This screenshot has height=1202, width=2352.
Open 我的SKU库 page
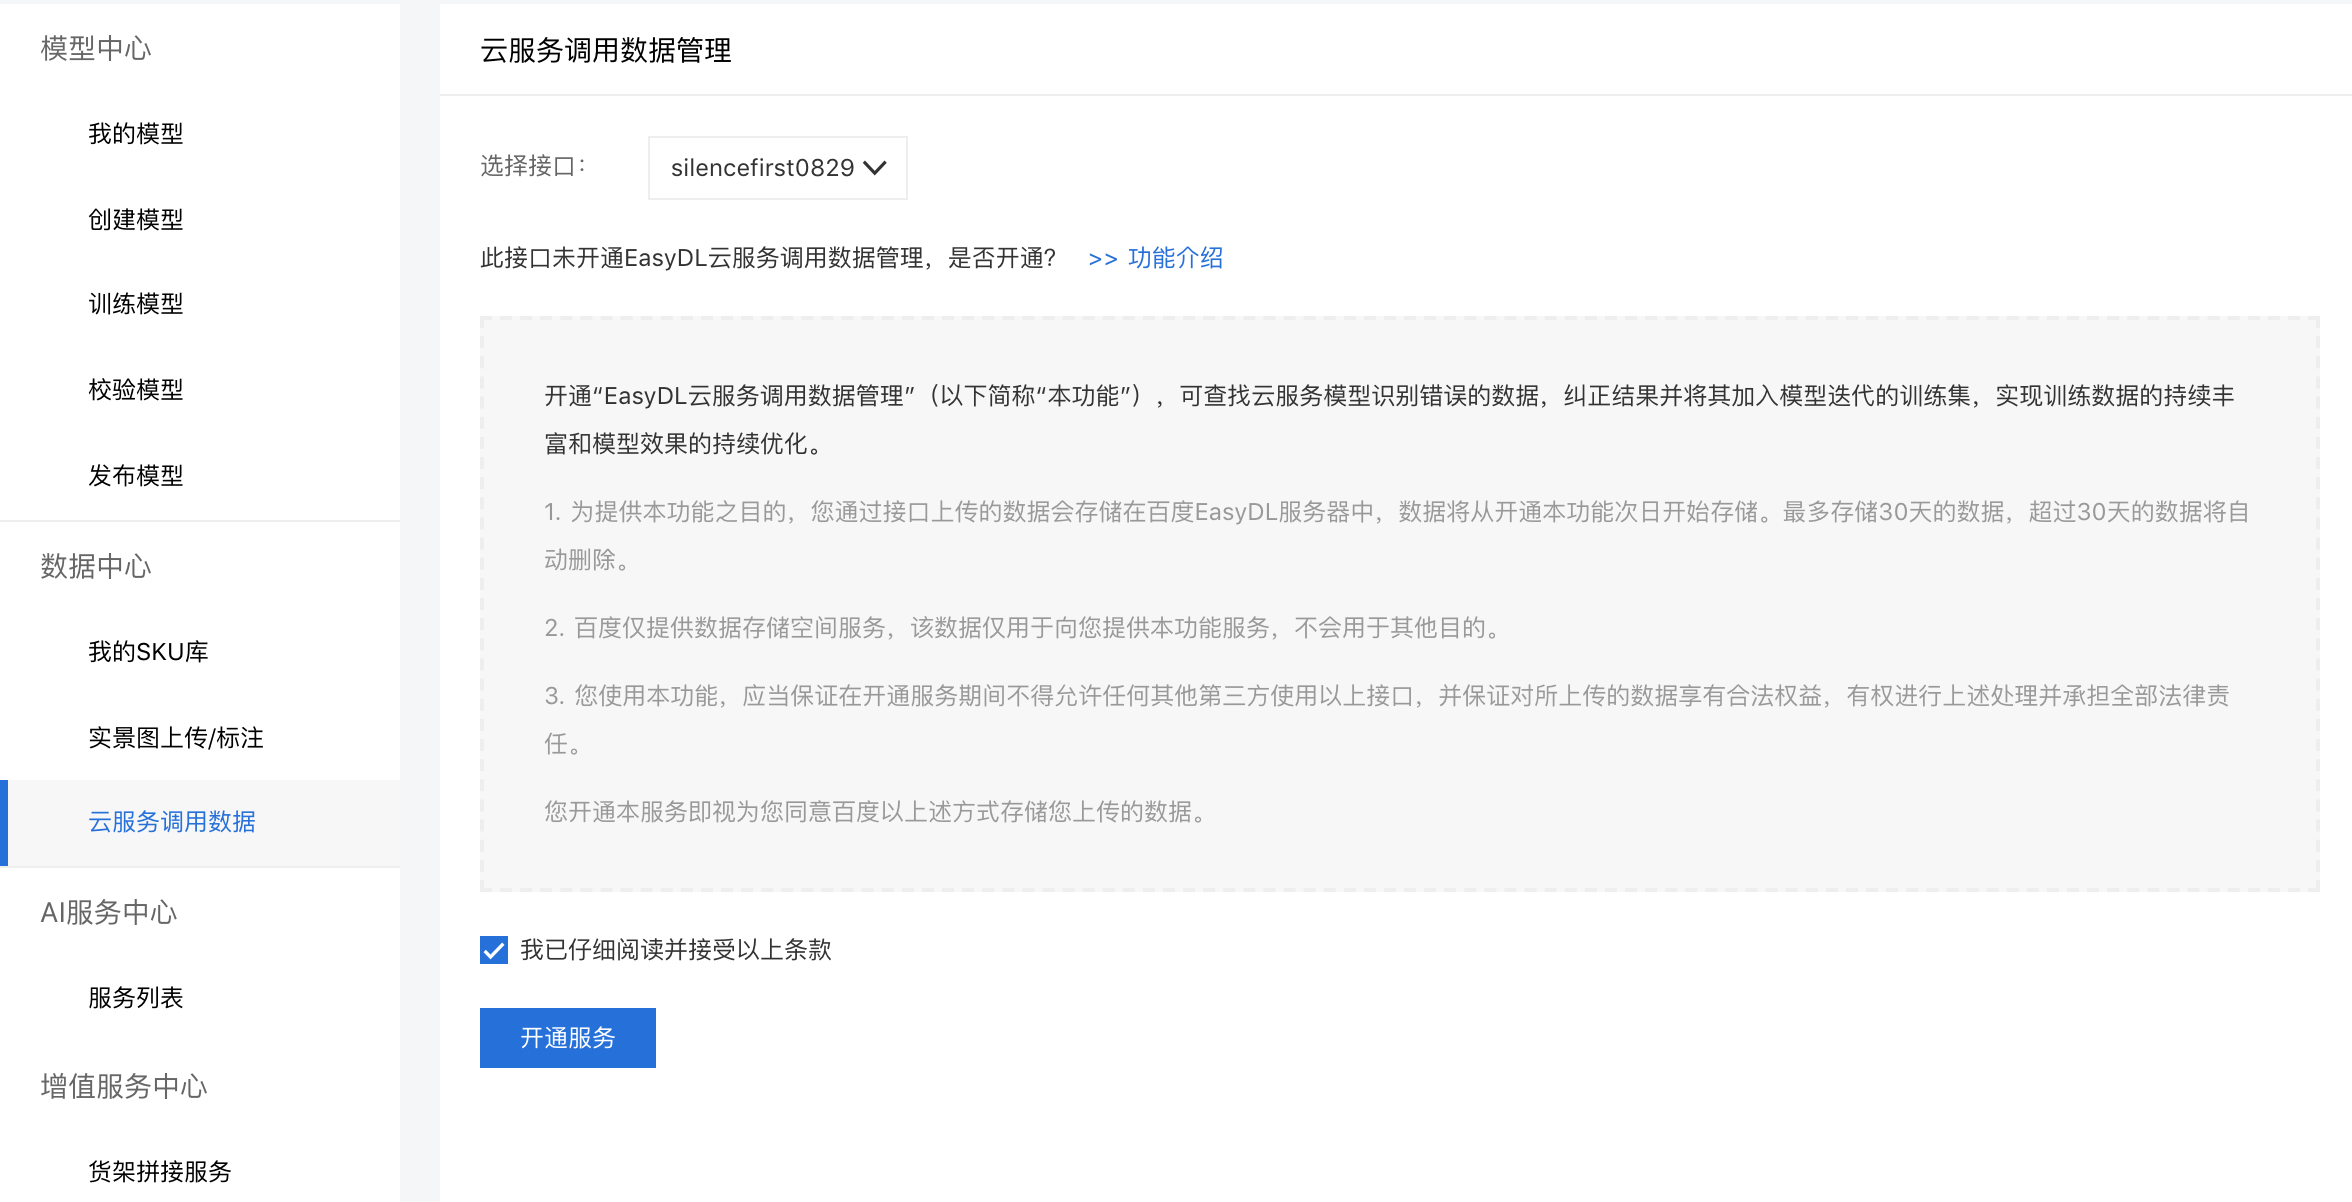click(148, 652)
